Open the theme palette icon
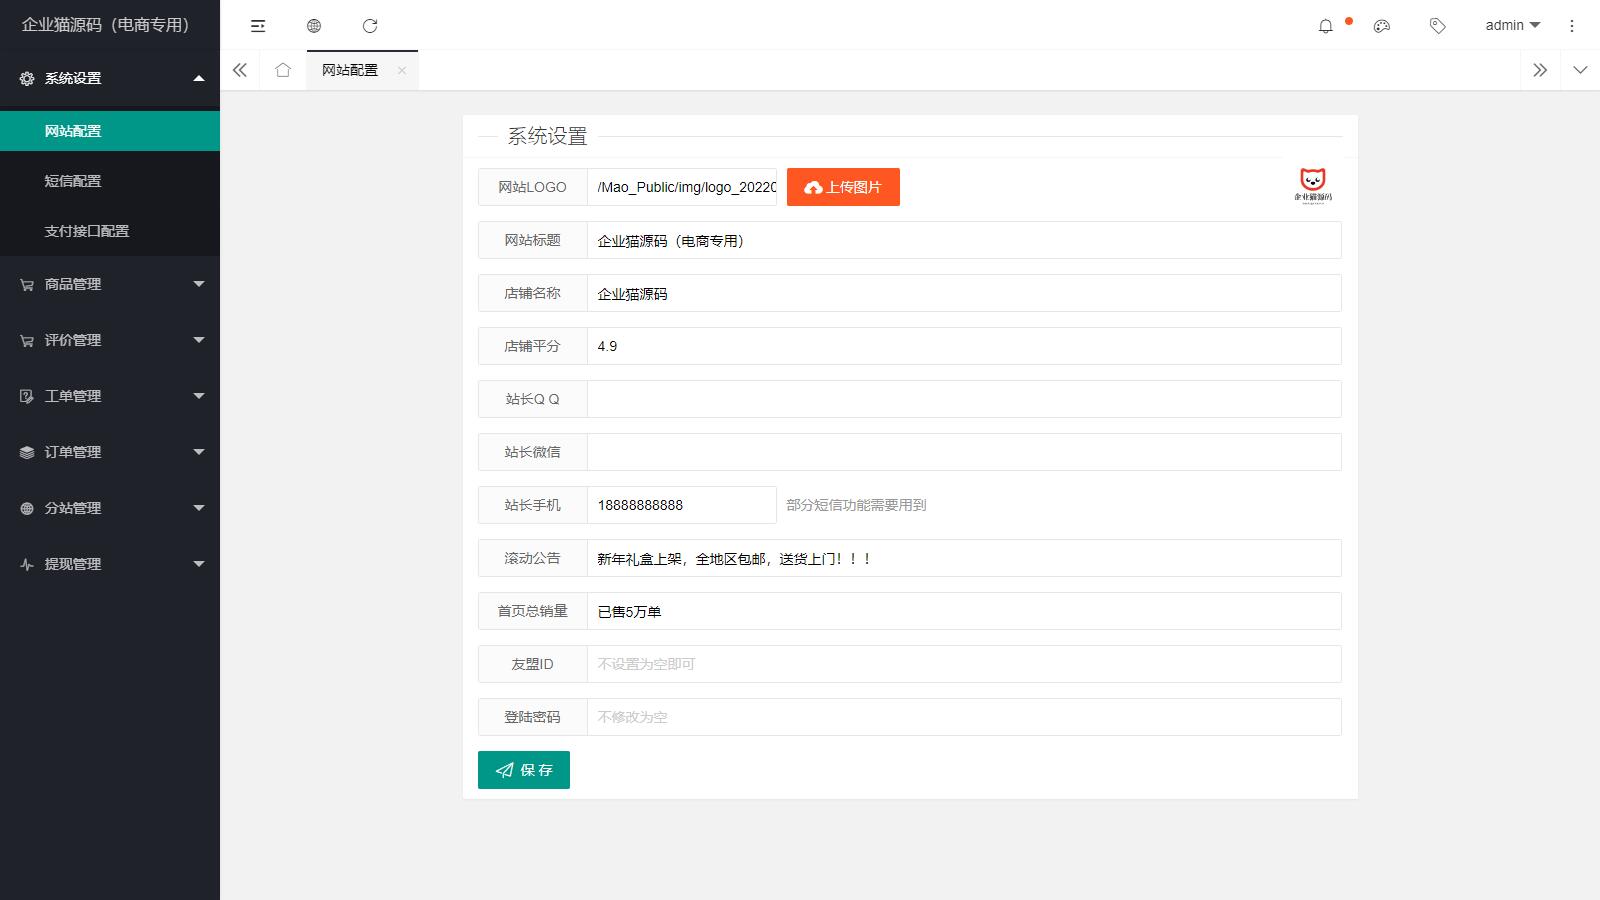 [1381, 25]
